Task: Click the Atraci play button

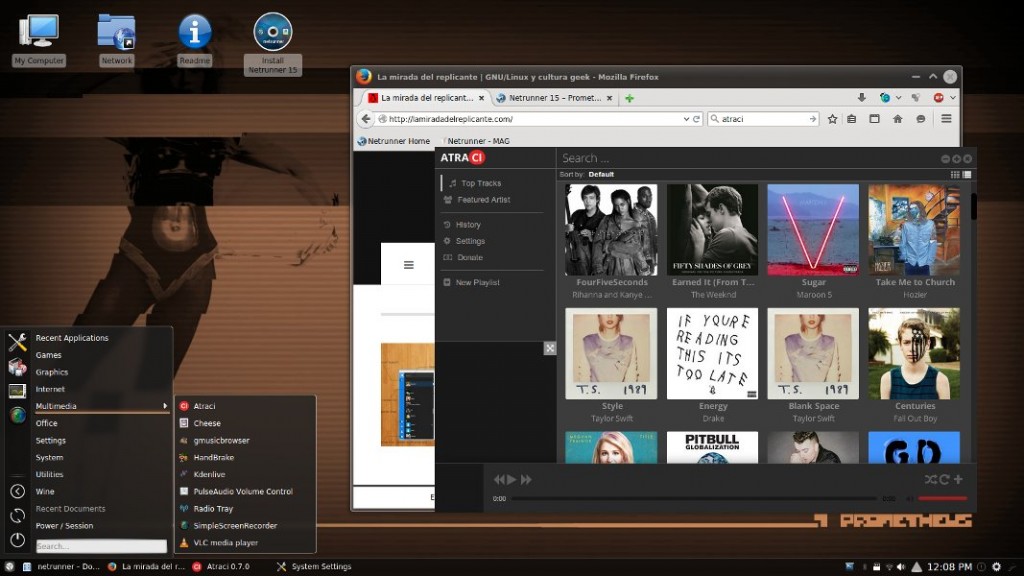Action: (x=512, y=479)
